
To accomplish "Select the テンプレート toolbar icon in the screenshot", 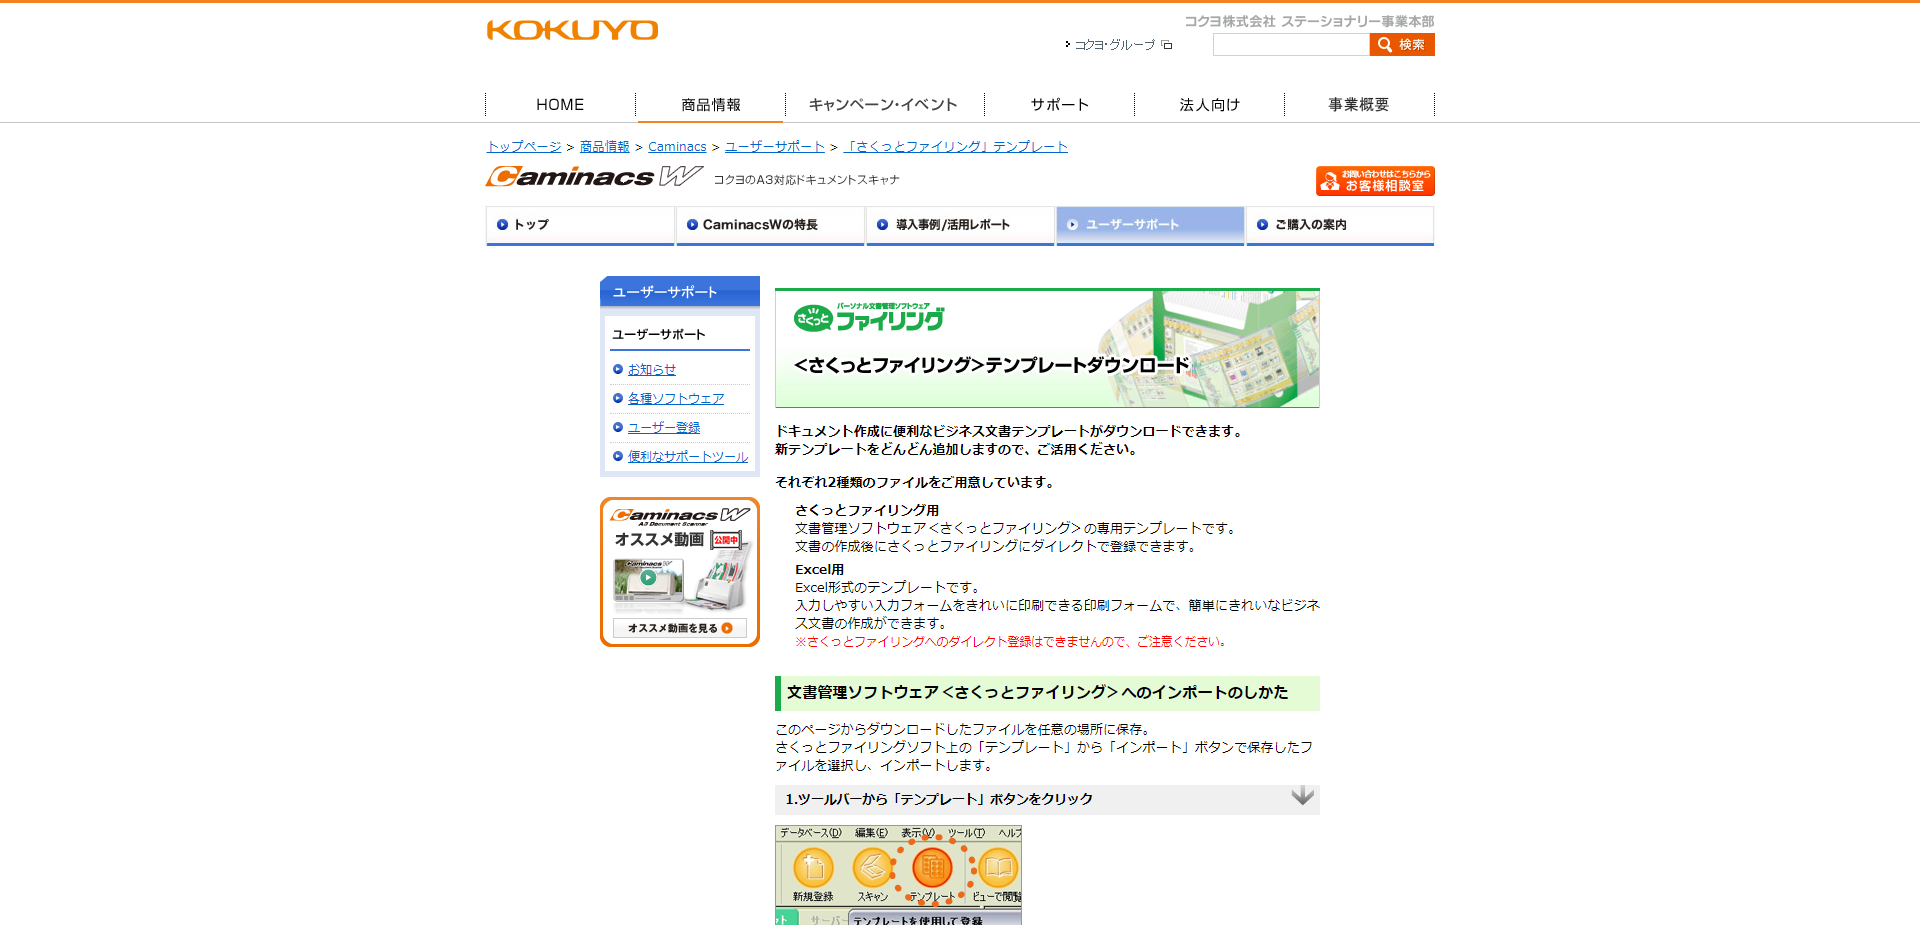I will [932, 868].
